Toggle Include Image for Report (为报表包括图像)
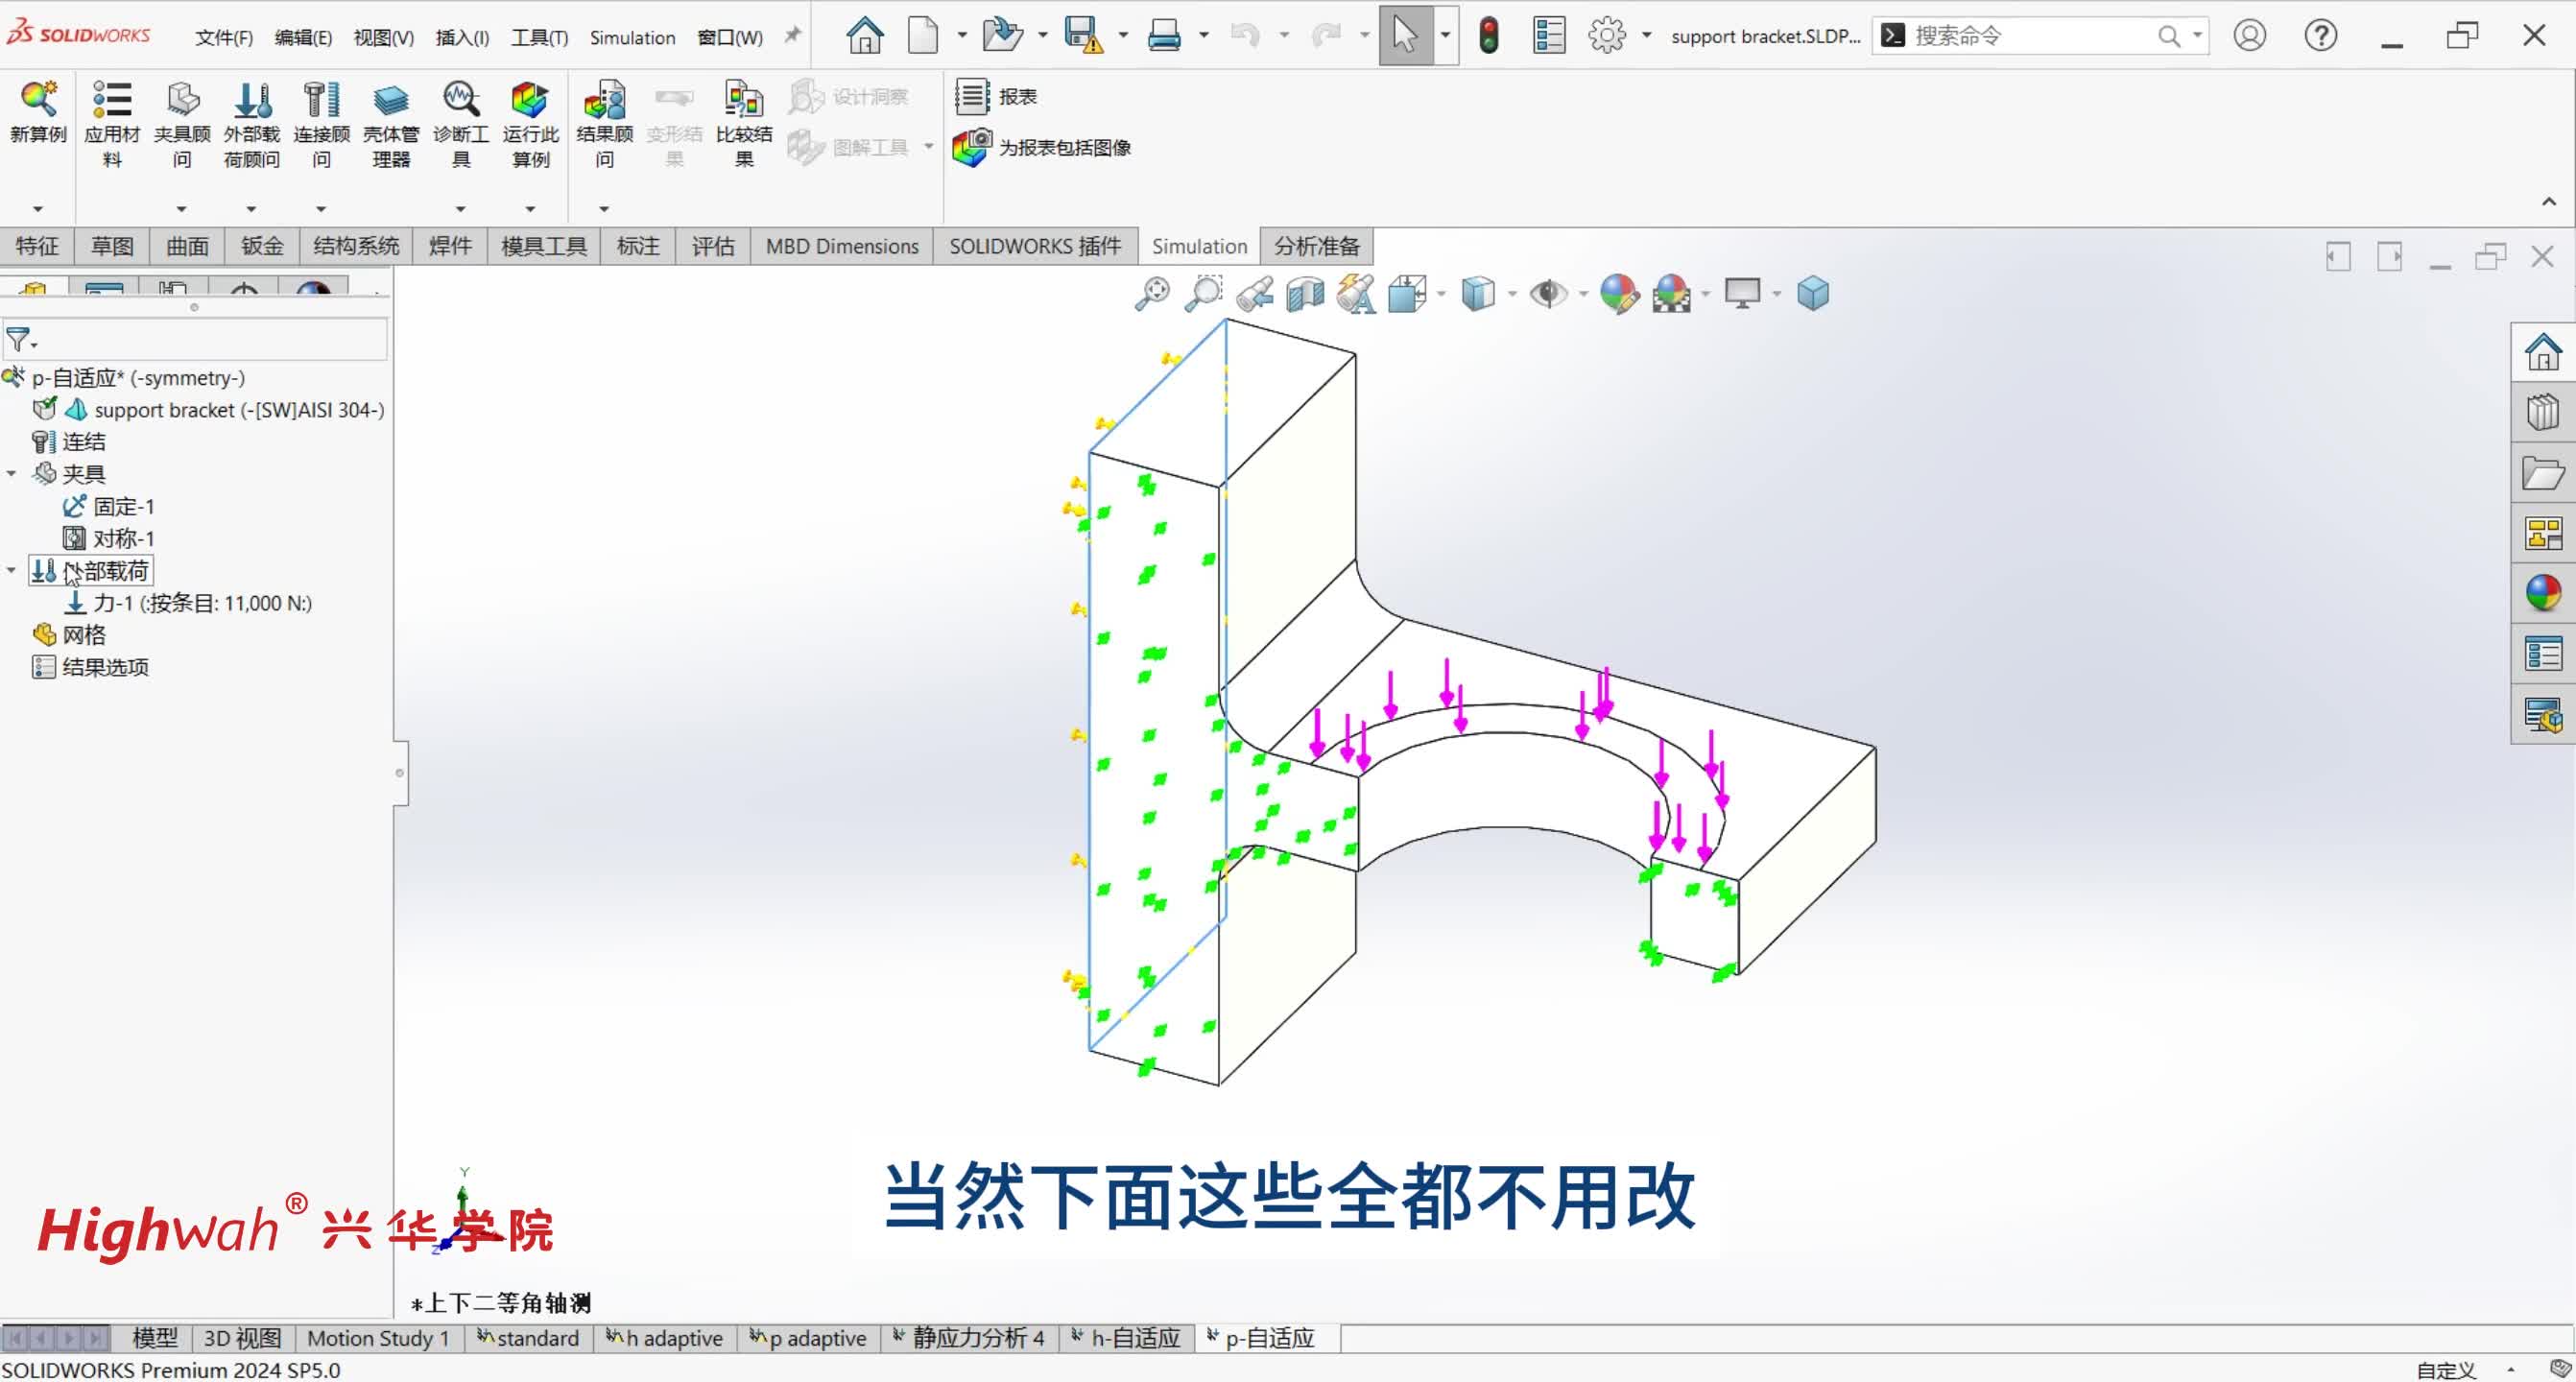This screenshot has width=2576, height=1382. [x=972, y=148]
